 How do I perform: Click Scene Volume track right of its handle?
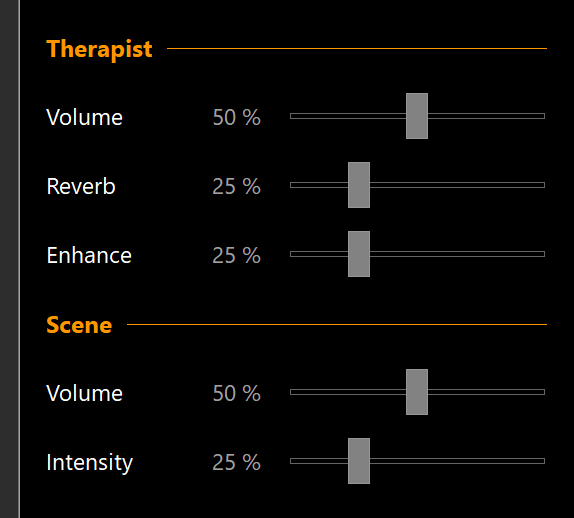(487, 392)
